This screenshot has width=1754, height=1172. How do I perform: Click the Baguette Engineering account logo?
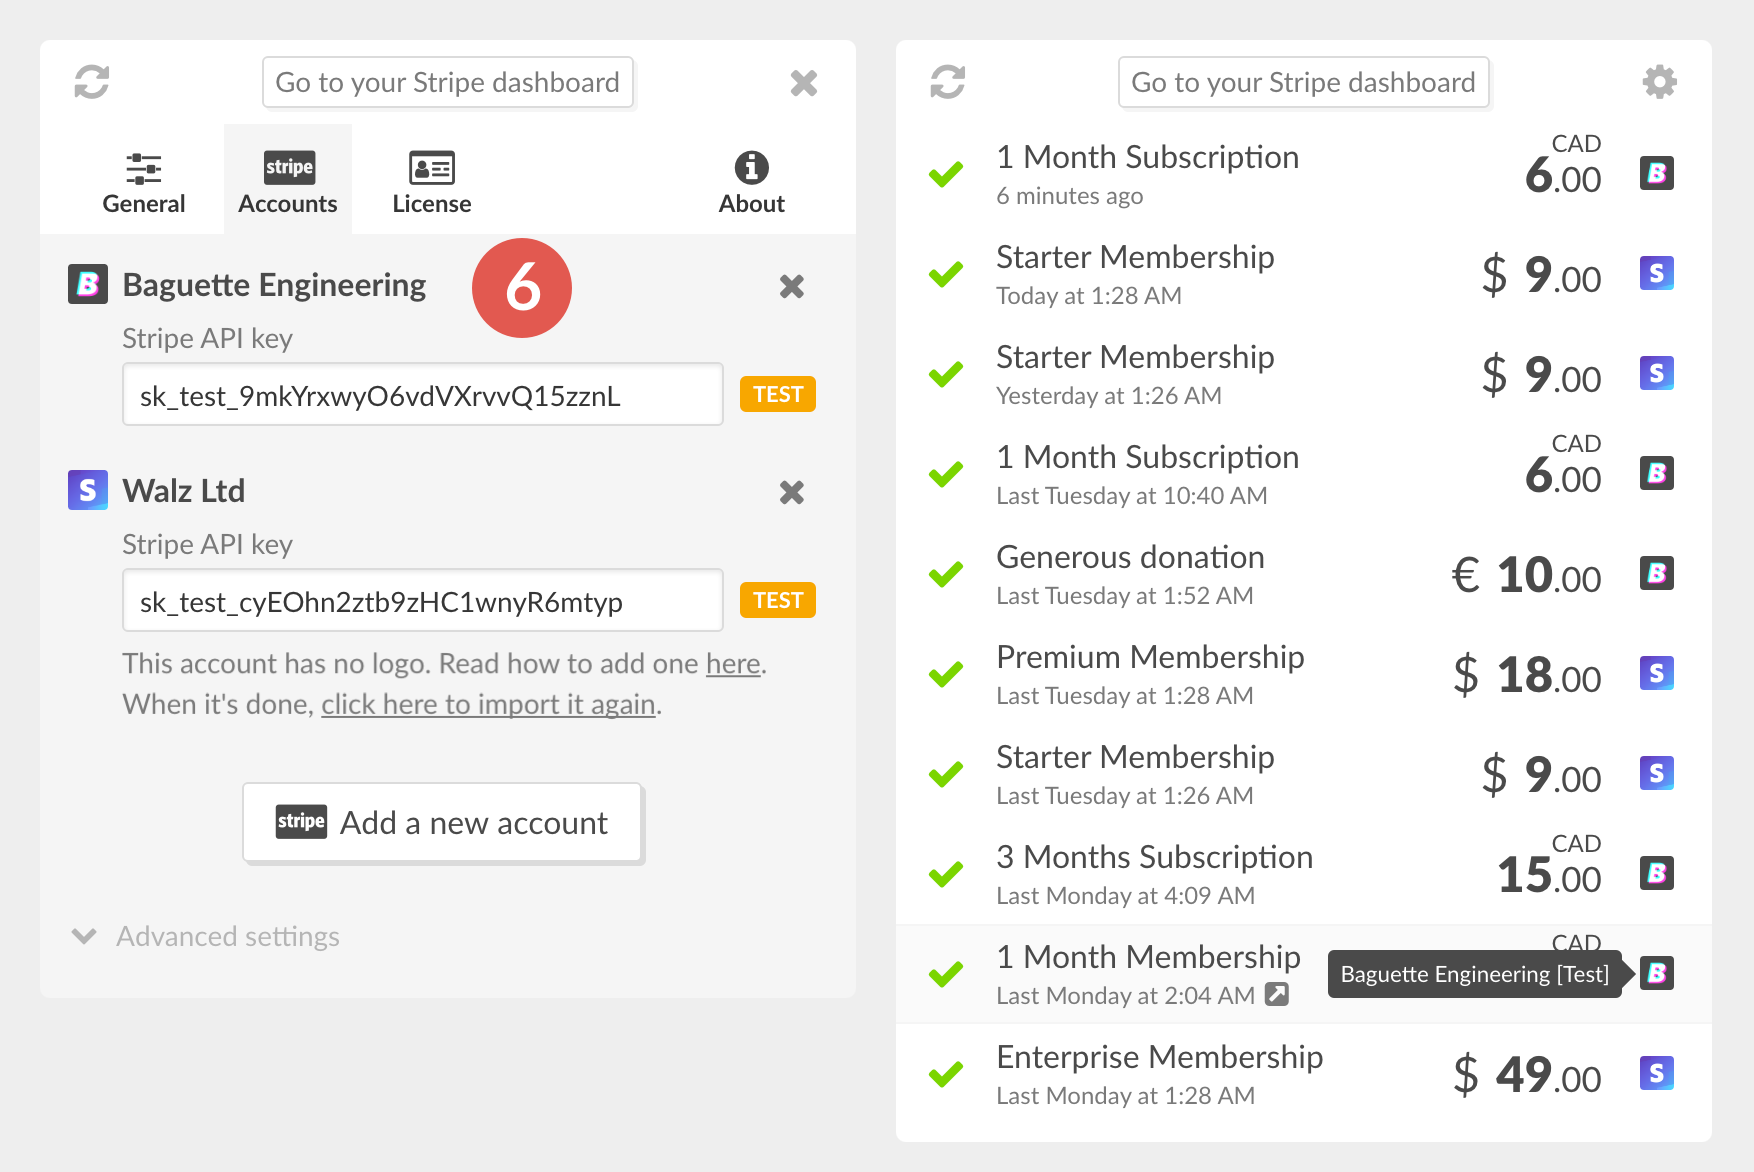88,284
